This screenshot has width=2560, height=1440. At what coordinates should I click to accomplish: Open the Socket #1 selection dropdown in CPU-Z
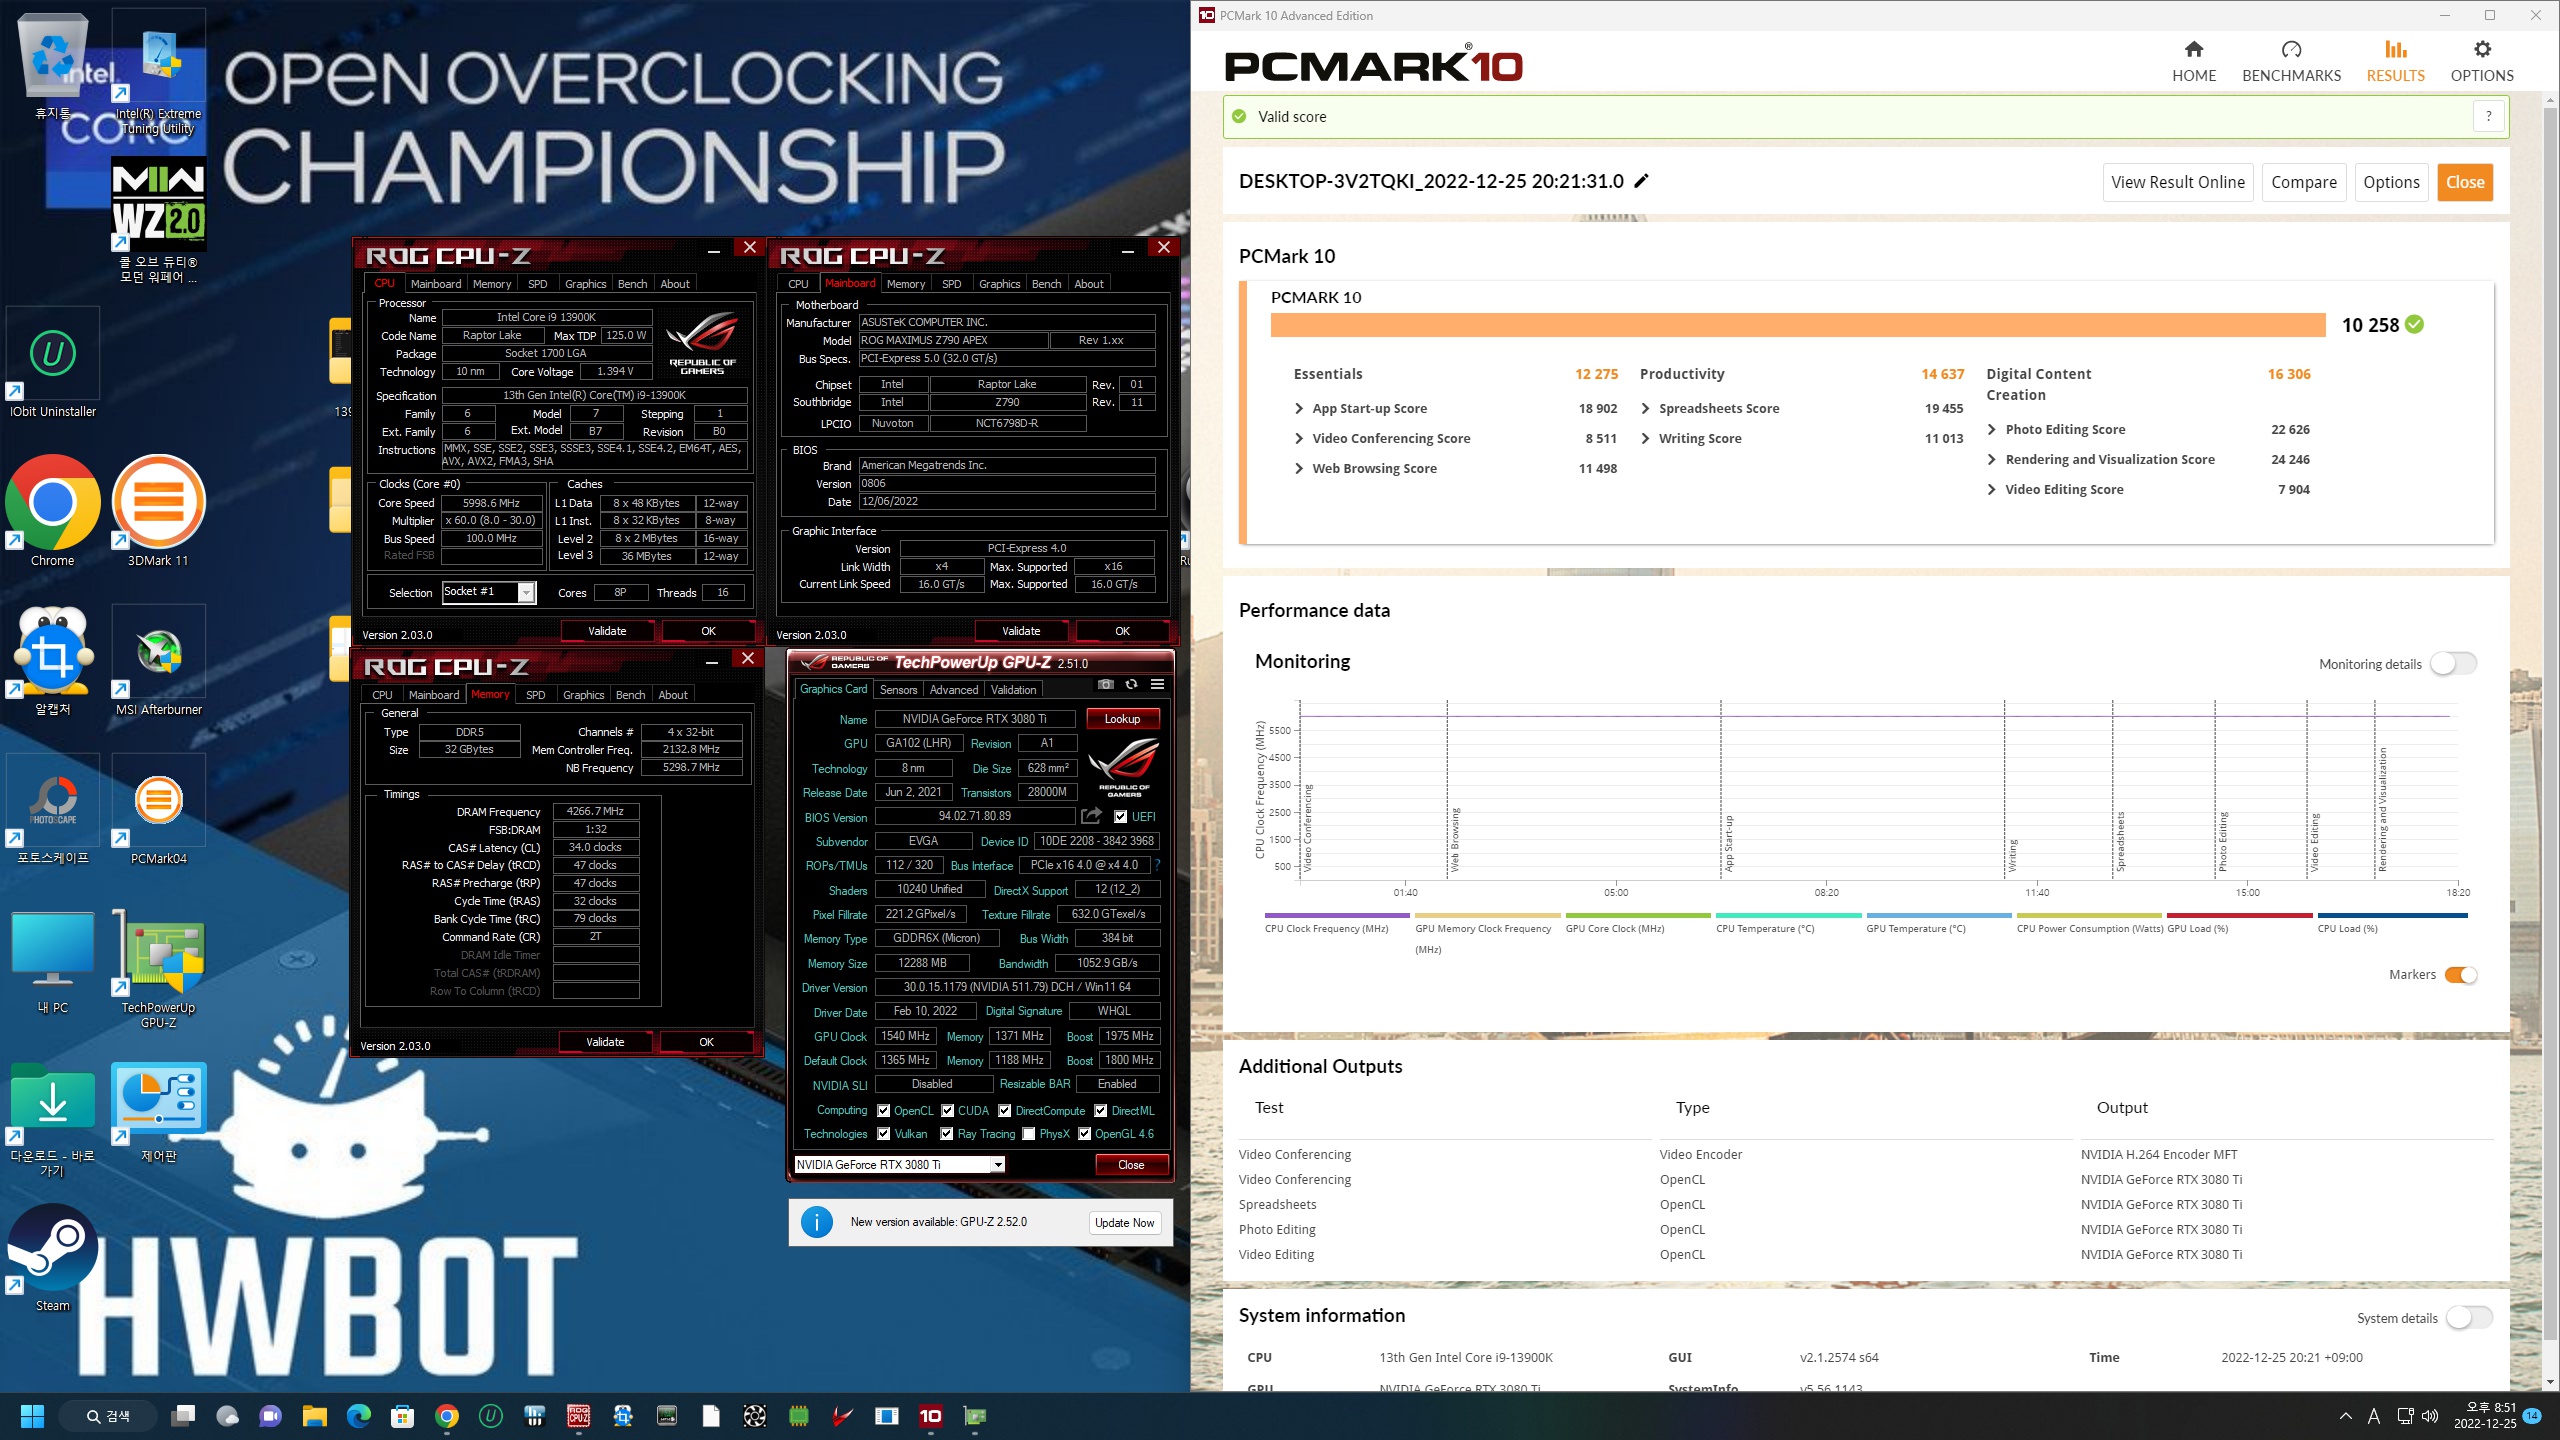[x=489, y=592]
